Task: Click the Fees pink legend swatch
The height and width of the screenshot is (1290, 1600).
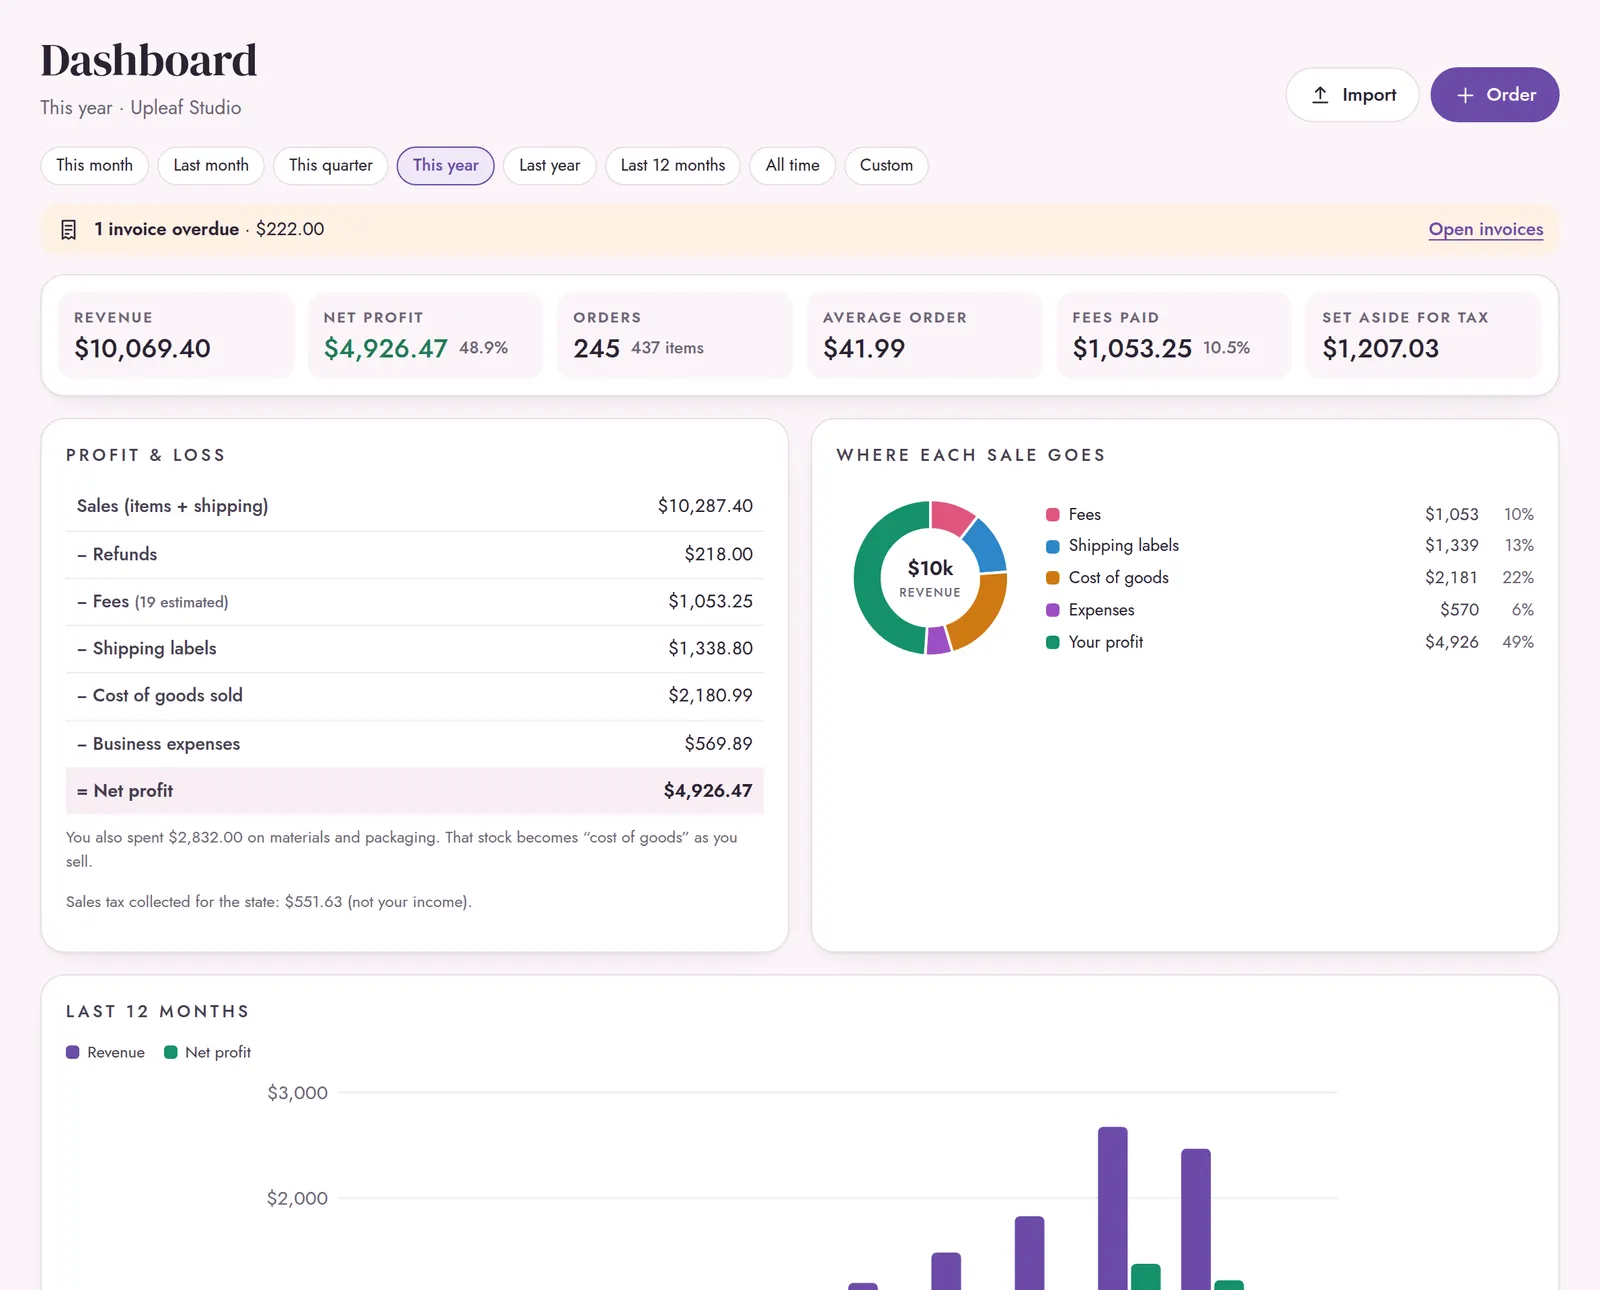Action: 1053,515
